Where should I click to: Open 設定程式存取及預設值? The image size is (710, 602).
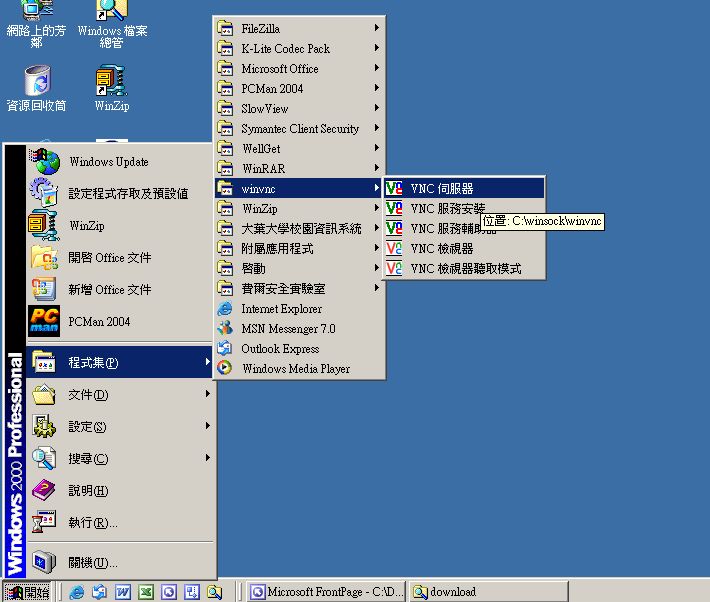pyautogui.click(x=120, y=193)
